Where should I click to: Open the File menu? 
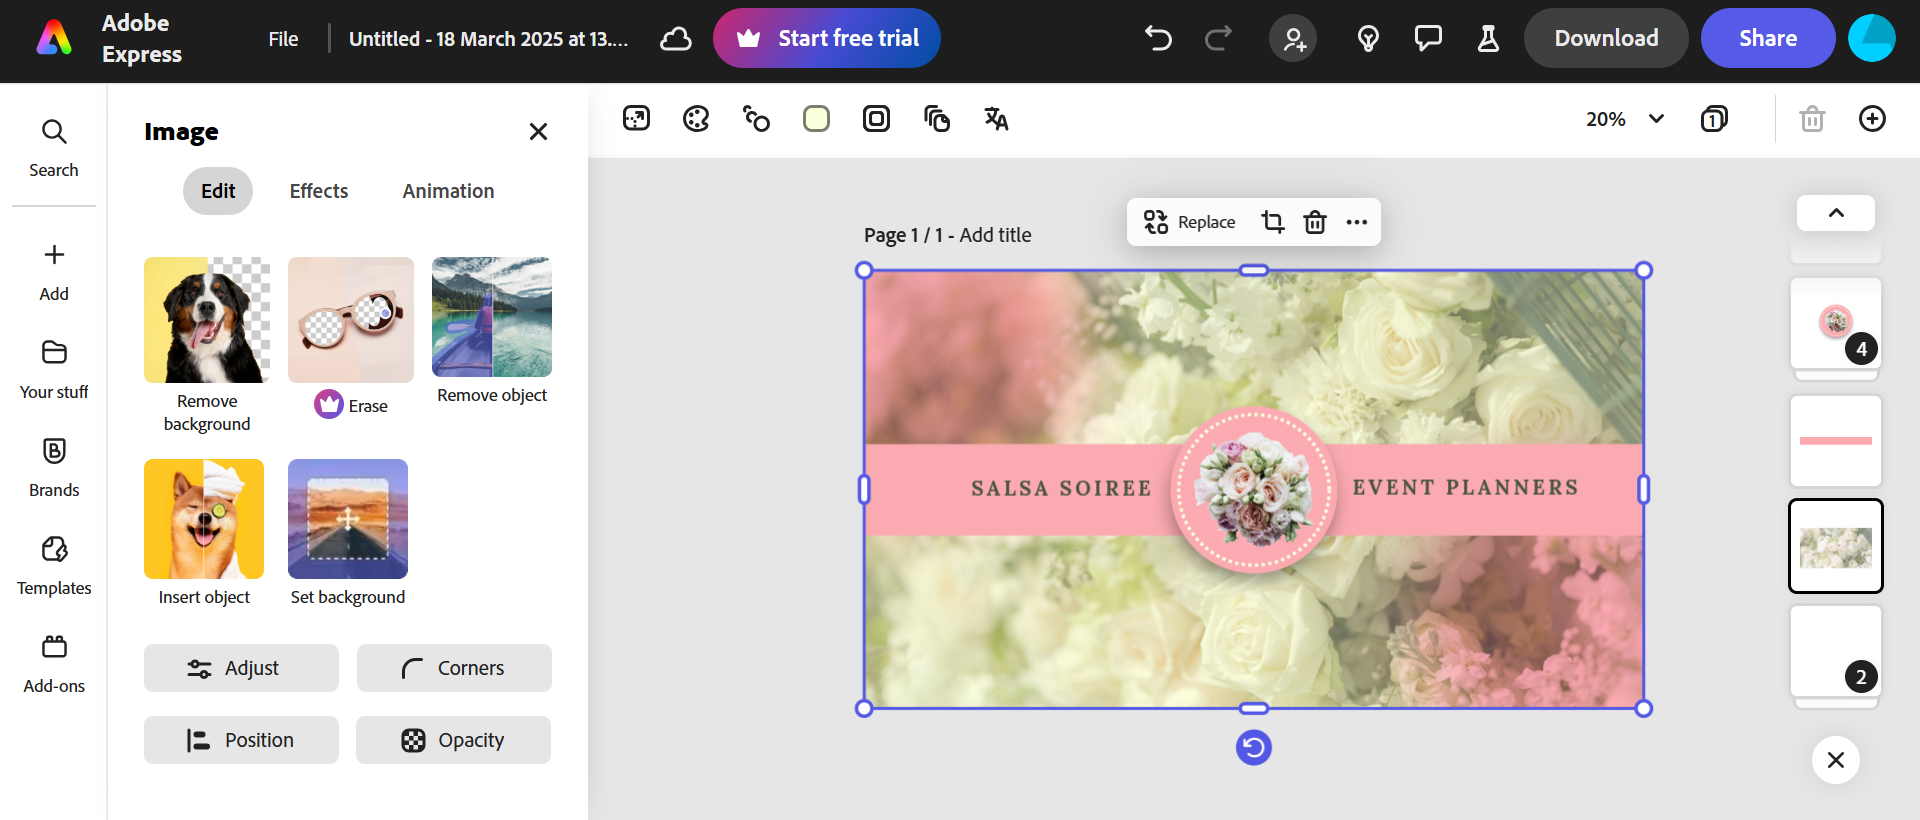[283, 39]
